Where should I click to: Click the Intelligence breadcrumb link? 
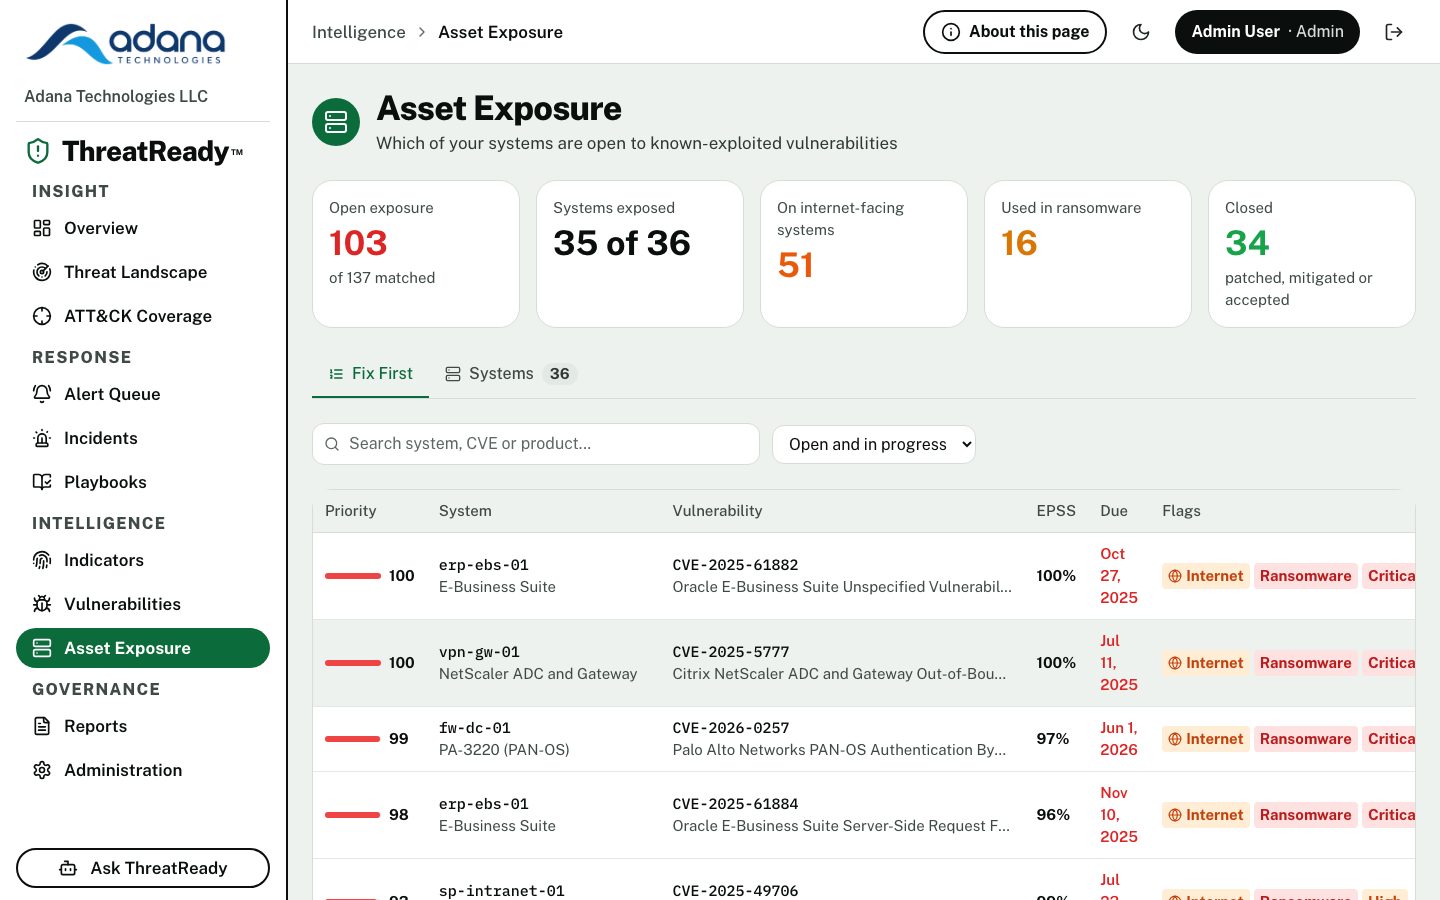359,32
